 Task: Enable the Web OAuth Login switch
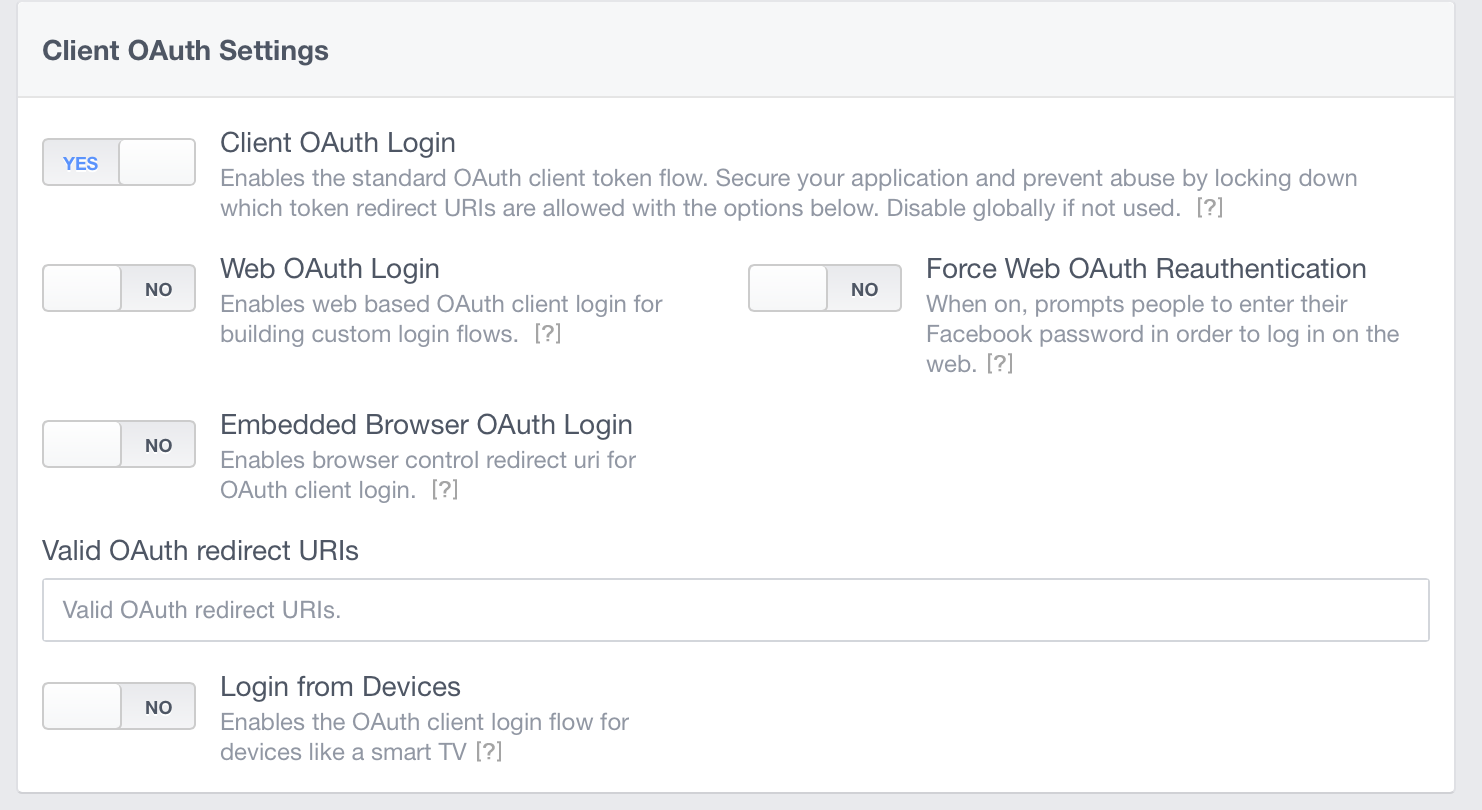pyautogui.click(x=118, y=288)
